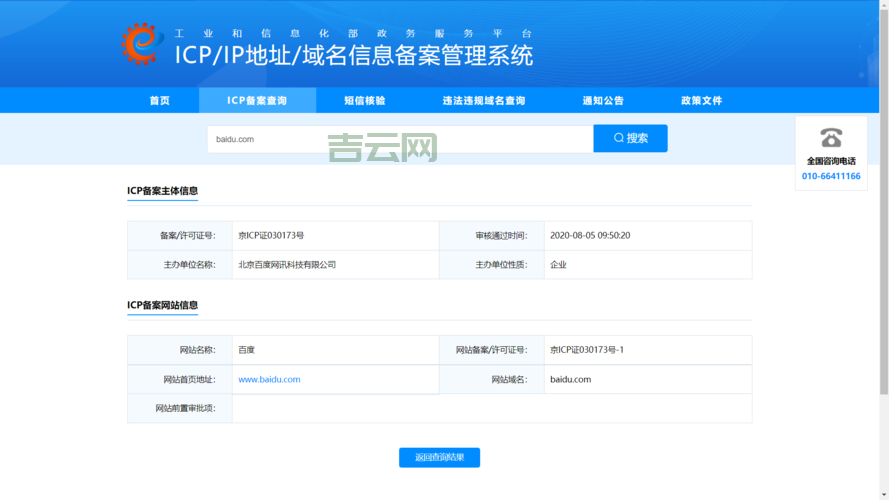Select the ICP备案查询 tab
This screenshot has width=889, height=500.
257,100
